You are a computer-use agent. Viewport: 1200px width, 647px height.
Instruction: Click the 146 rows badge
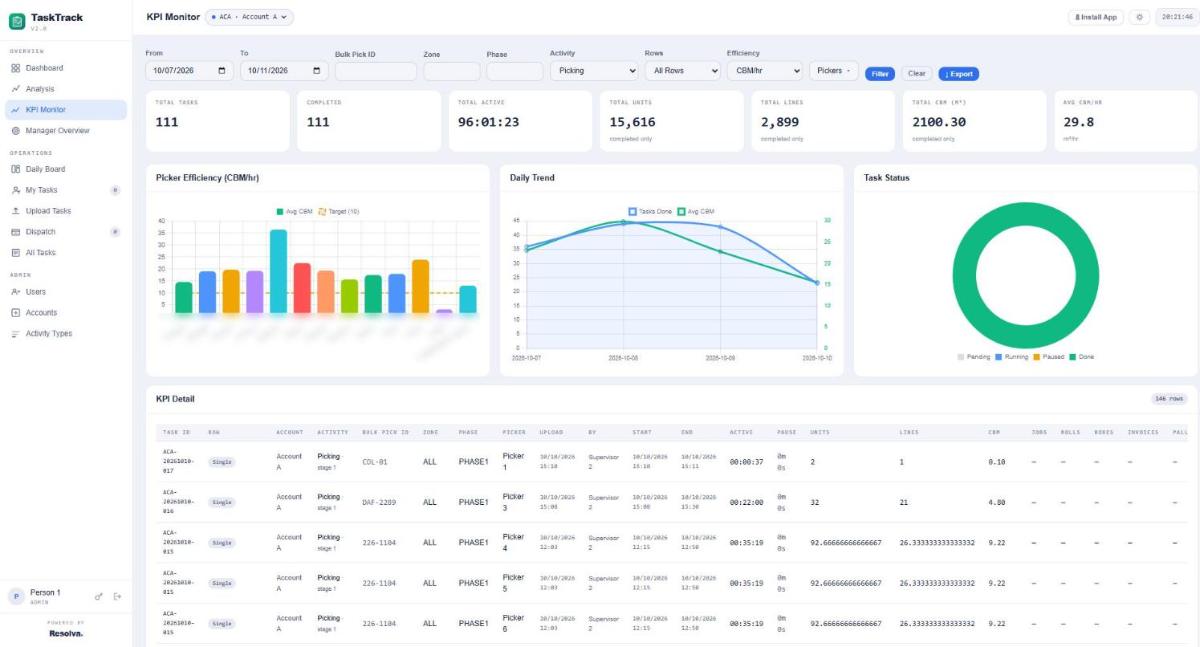[1169, 398]
